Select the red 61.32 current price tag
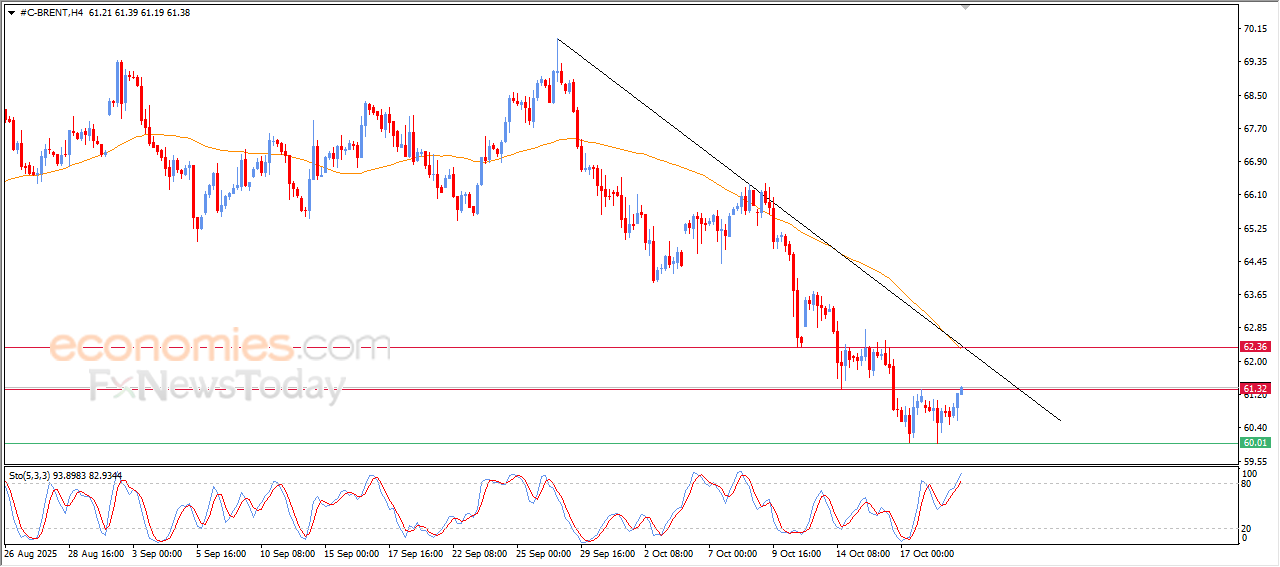1280x567 pixels. point(1255,388)
